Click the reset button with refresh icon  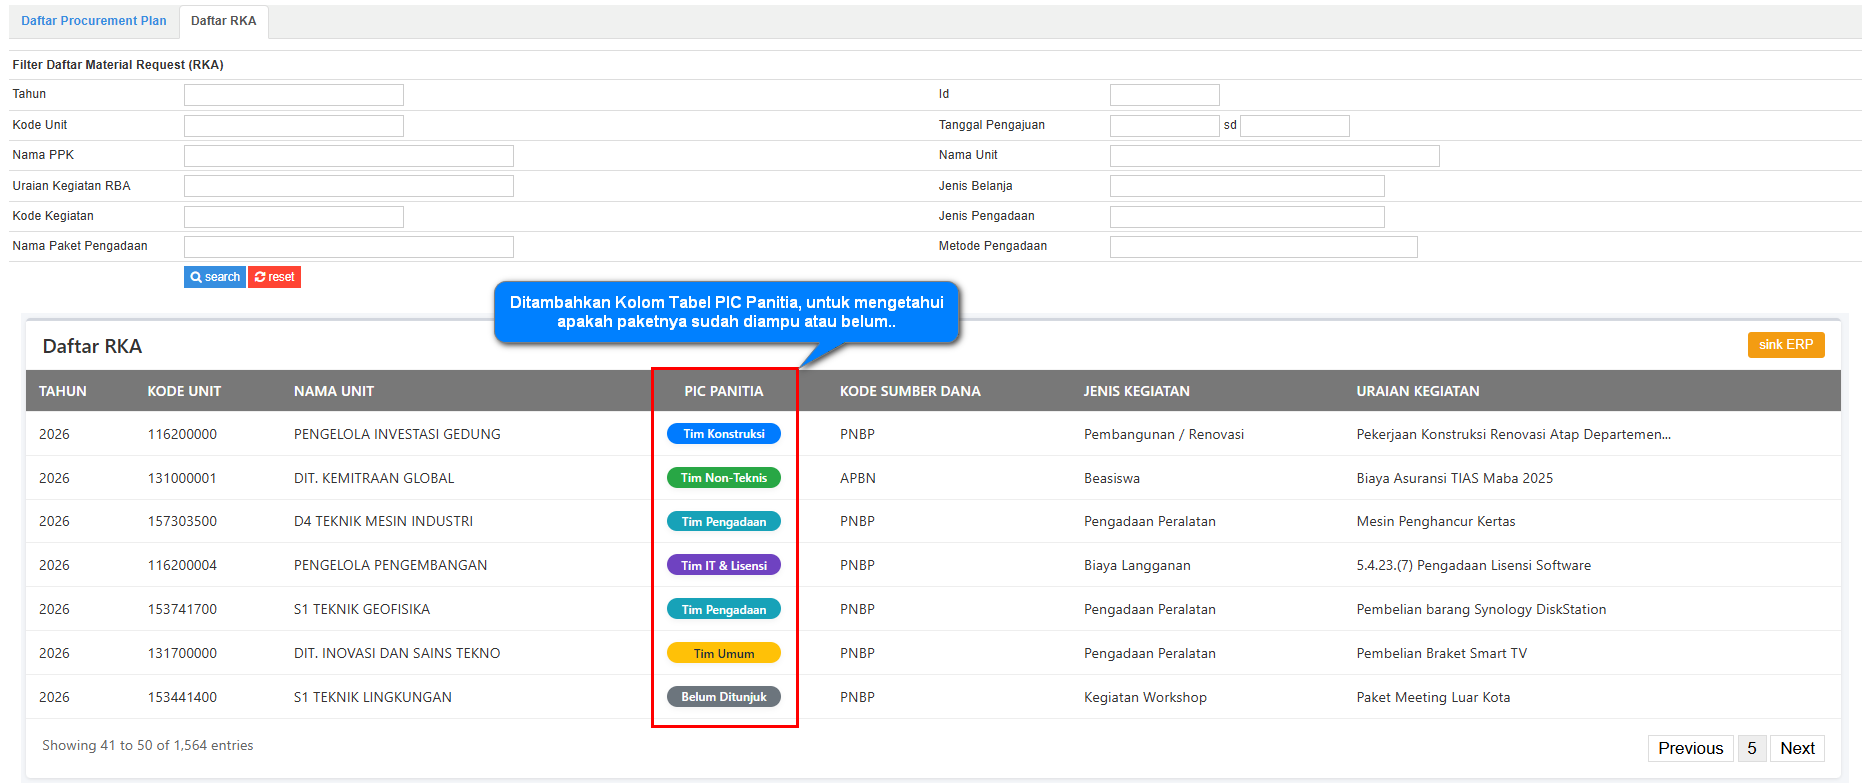(274, 277)
